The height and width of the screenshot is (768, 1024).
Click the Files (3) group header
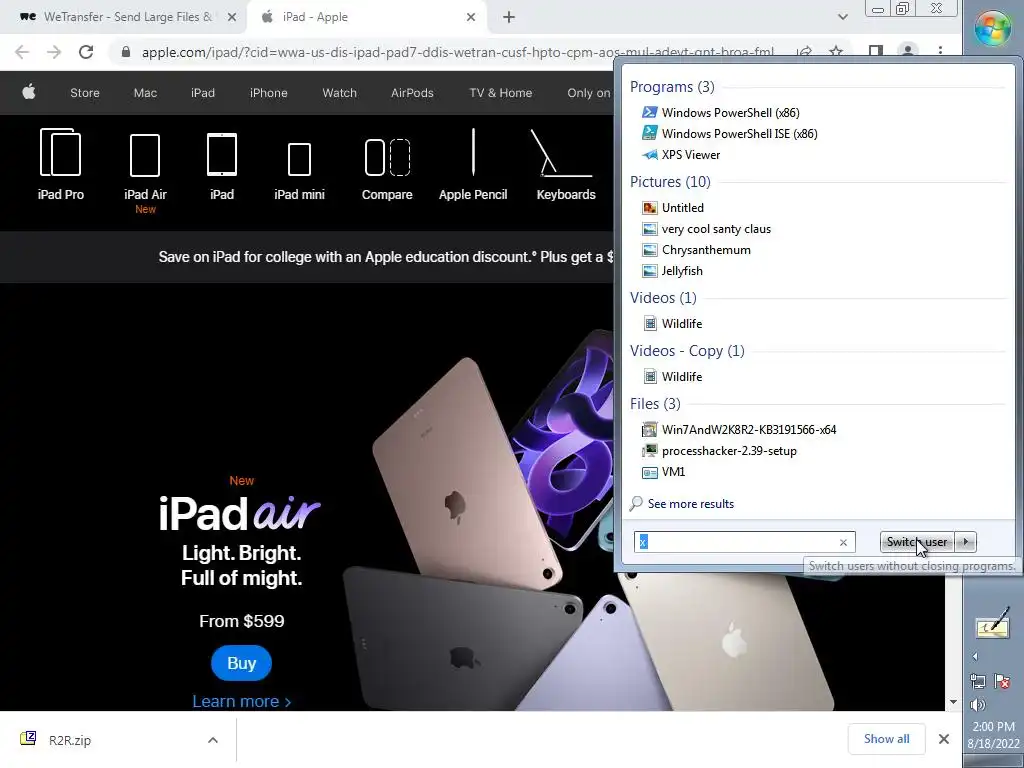[655, 404]
